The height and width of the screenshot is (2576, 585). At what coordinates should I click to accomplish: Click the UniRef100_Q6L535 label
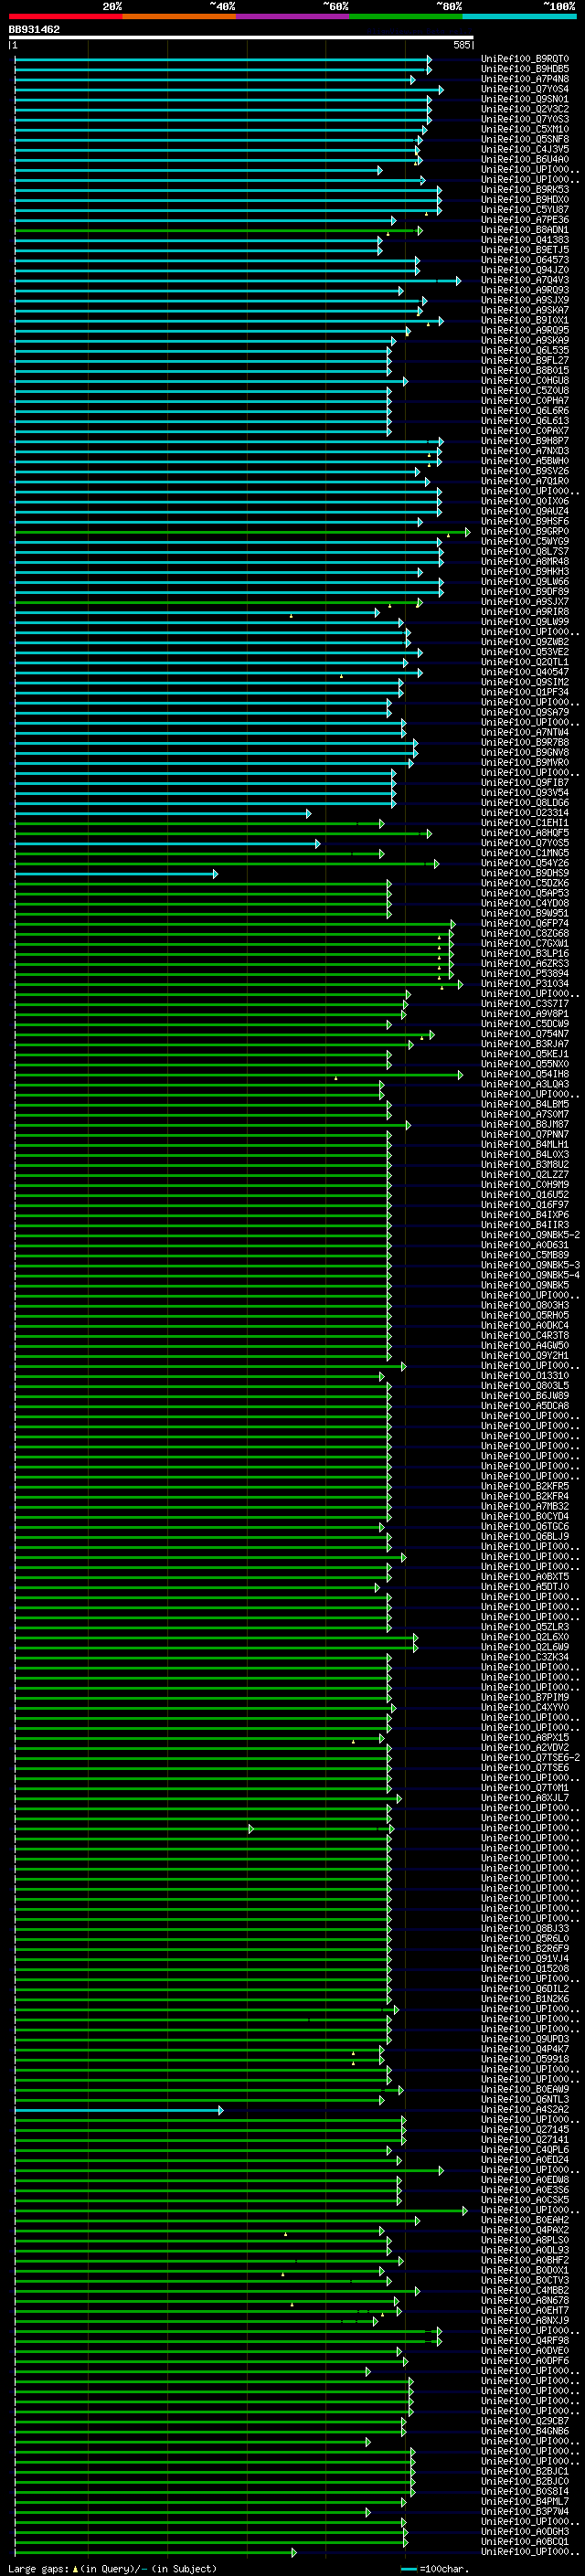(525, 350)
